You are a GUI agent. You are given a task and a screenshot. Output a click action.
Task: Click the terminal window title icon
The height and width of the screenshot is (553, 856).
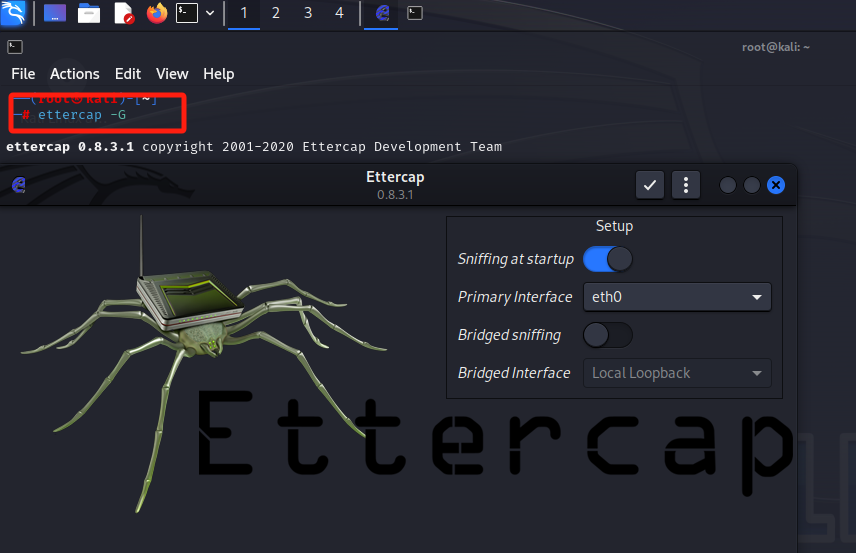15,47
